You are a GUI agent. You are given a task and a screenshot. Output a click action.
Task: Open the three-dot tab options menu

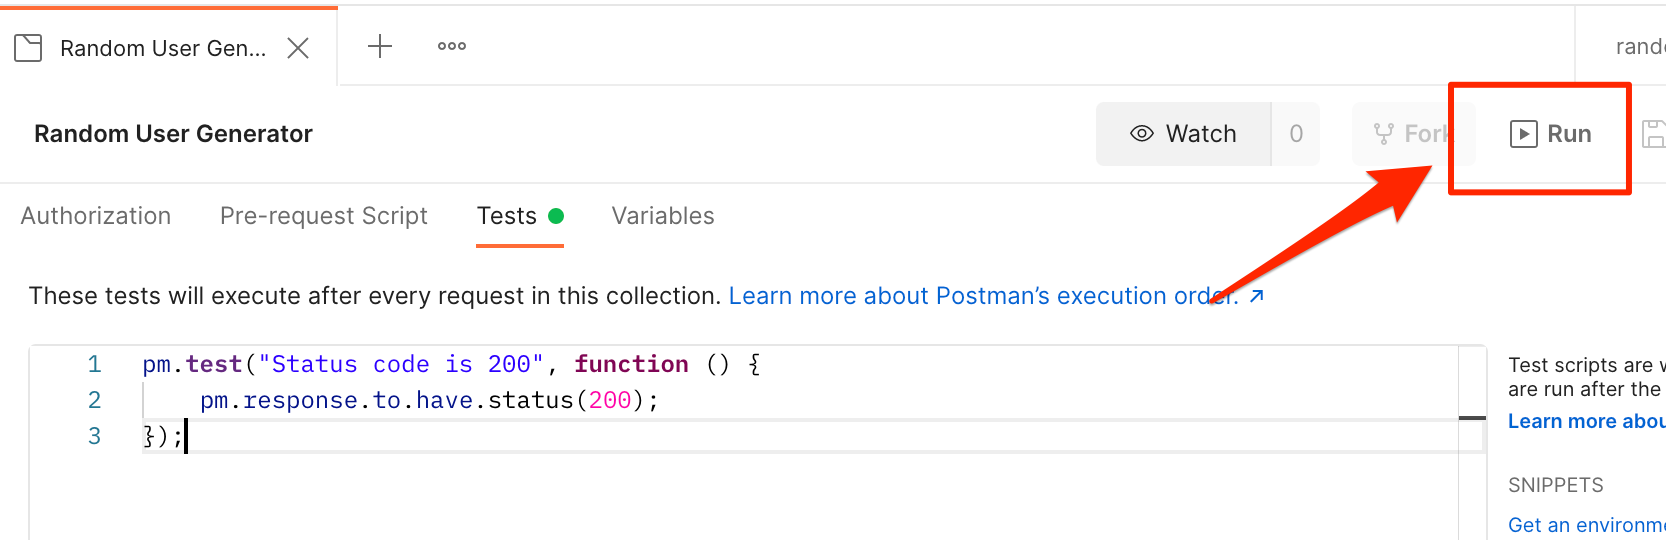452,46
